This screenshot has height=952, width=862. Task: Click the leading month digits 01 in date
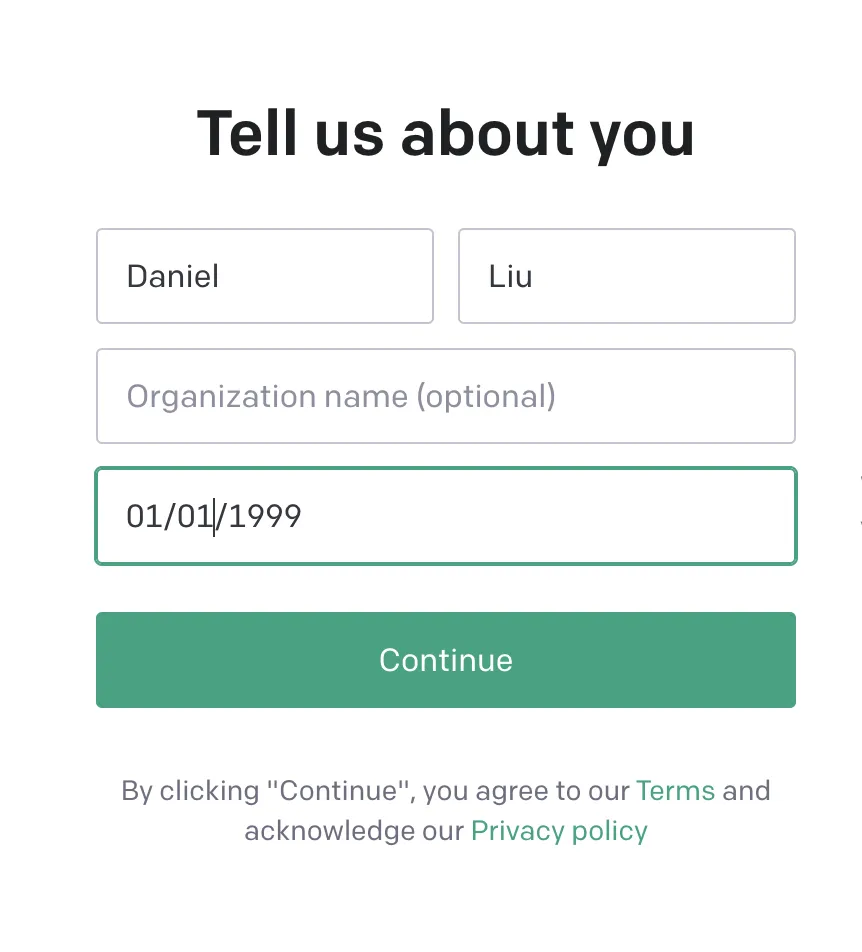pyautogui.click(x=143, y=516)
